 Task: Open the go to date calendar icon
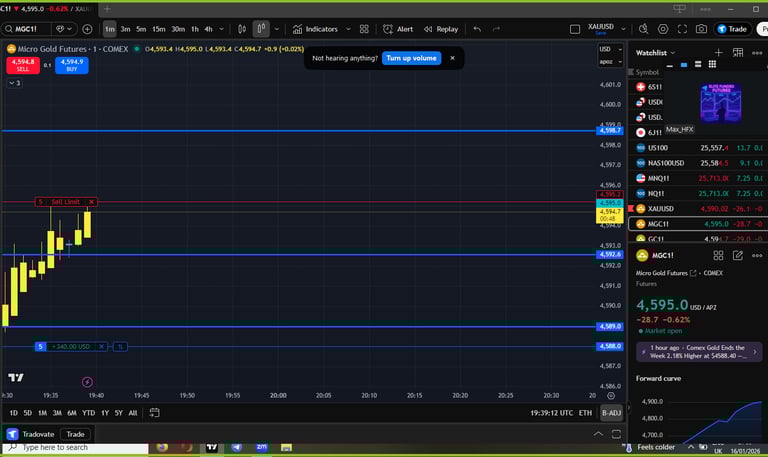(154, 412)
